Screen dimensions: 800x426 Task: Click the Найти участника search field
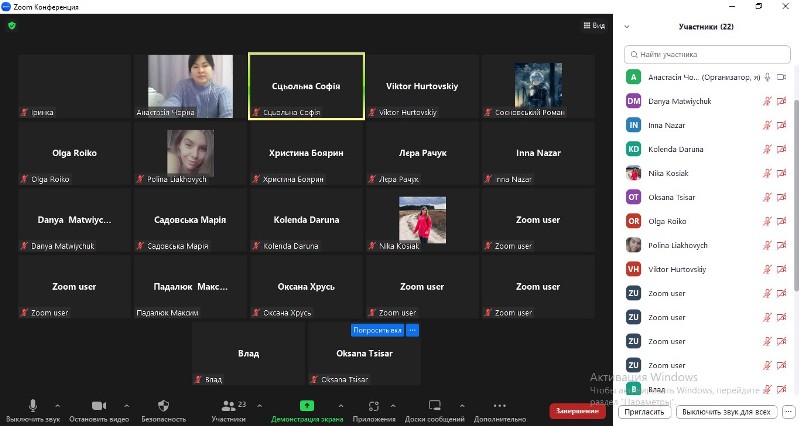708,54
